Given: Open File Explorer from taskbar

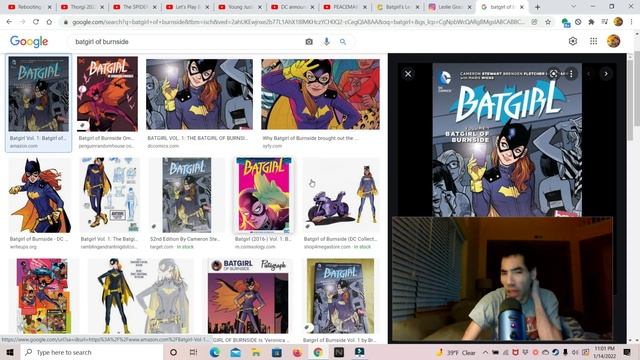Looking at the screenshot, I should [x=256, y=352].
